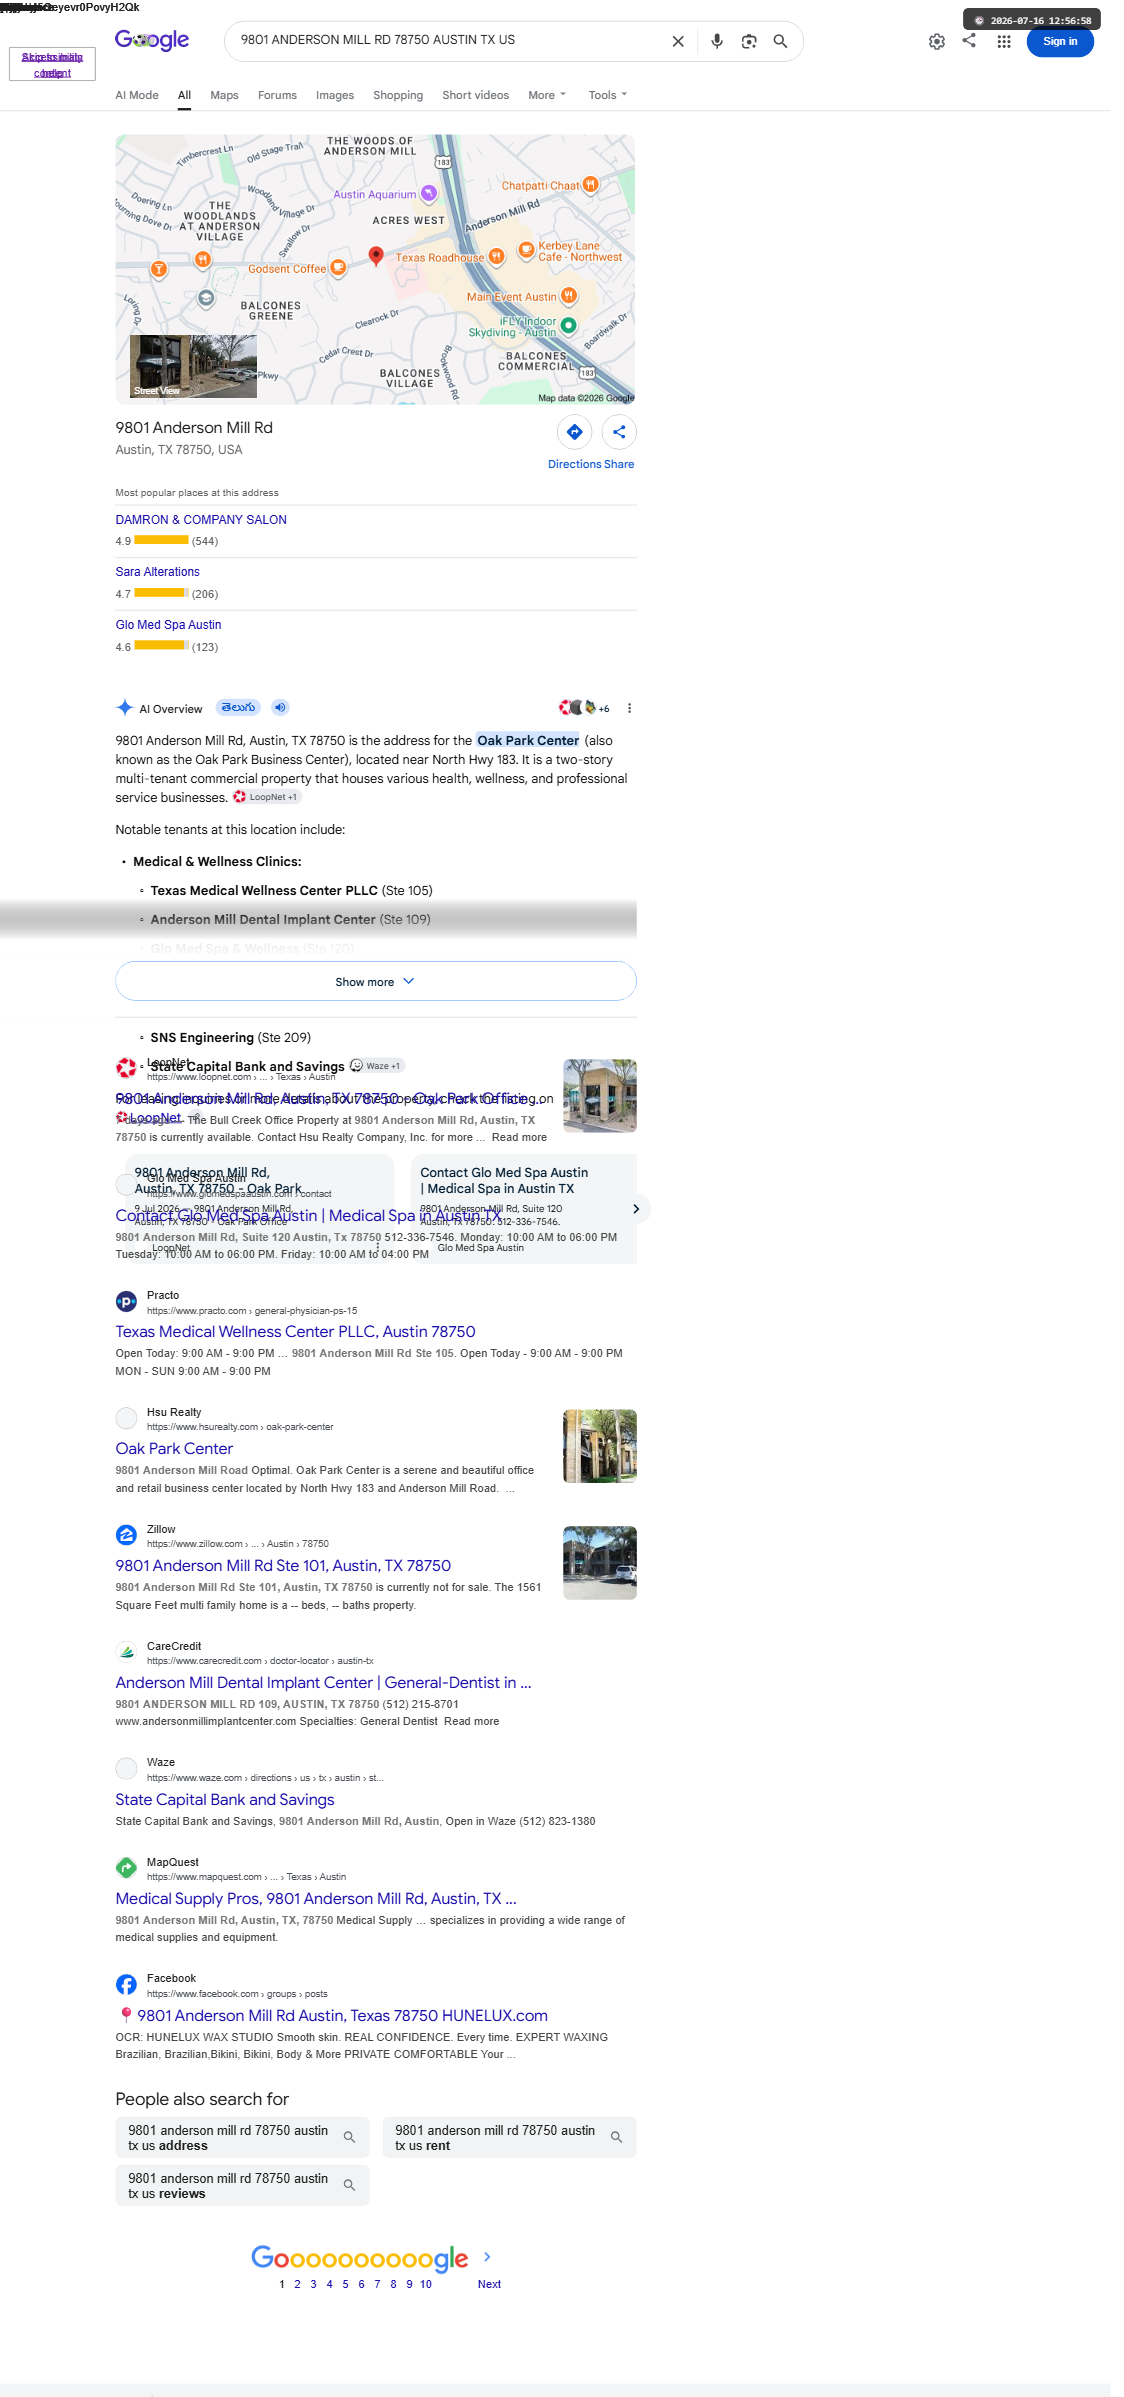Open State Capital Bank and Savings Waze result
Viewport: 1124px width, 2397px height.
coord(225,1800)
